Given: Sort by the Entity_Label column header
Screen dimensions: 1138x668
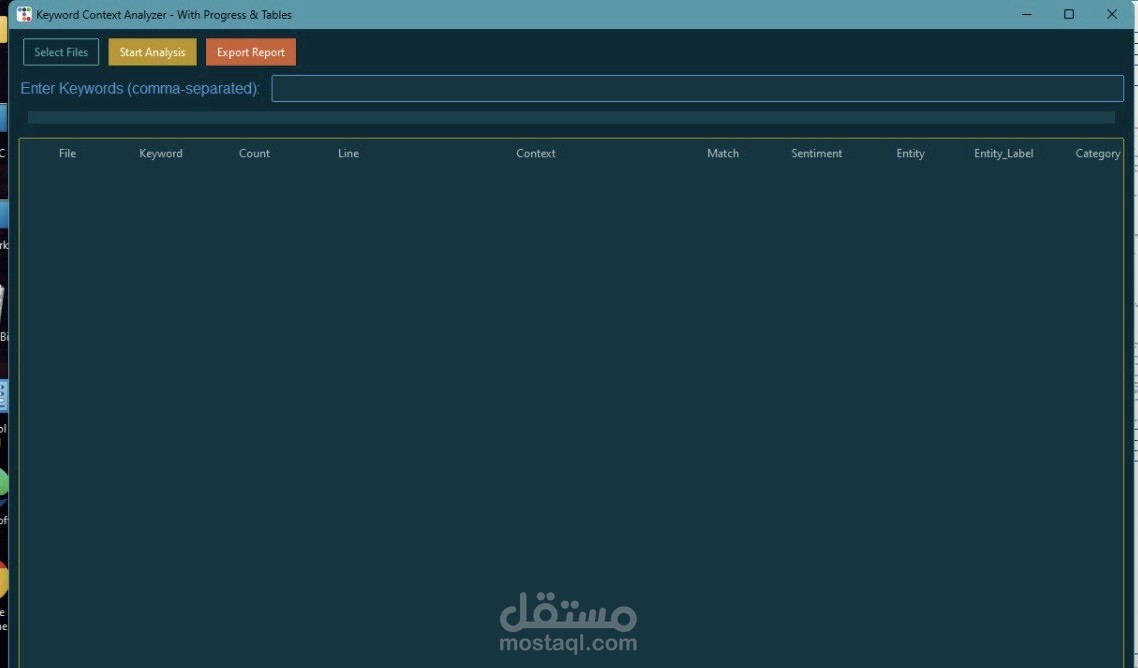Looking at the screenshot, I should [x=1004, y=153].
